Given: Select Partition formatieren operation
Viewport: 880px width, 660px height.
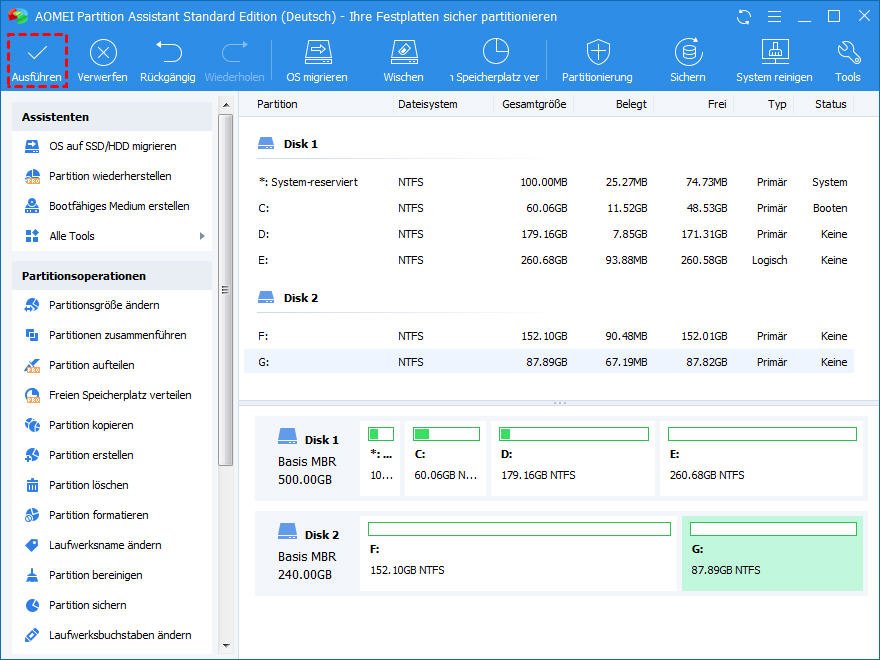Looking at the screenshot, I should (x=98, y=515).
